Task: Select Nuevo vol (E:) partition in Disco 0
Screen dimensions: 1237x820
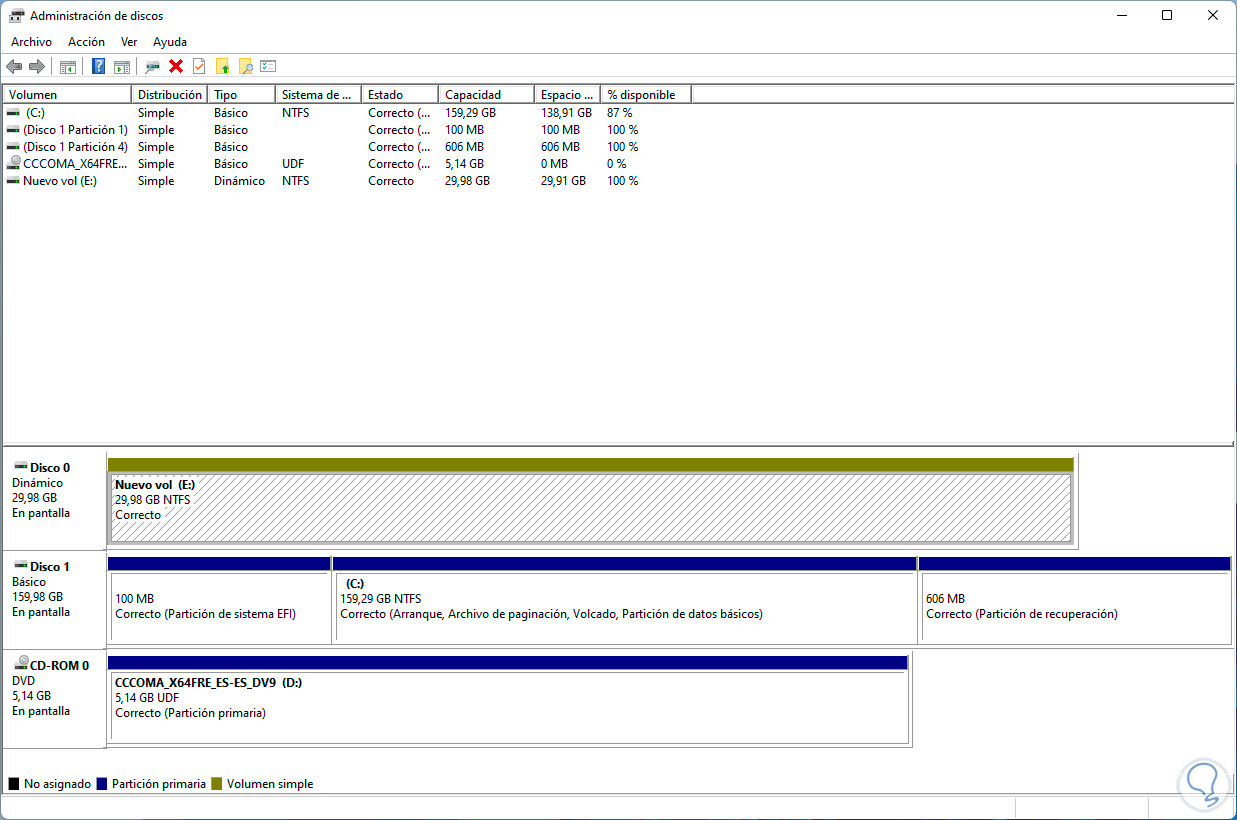Action: click(x=591, y=508)
